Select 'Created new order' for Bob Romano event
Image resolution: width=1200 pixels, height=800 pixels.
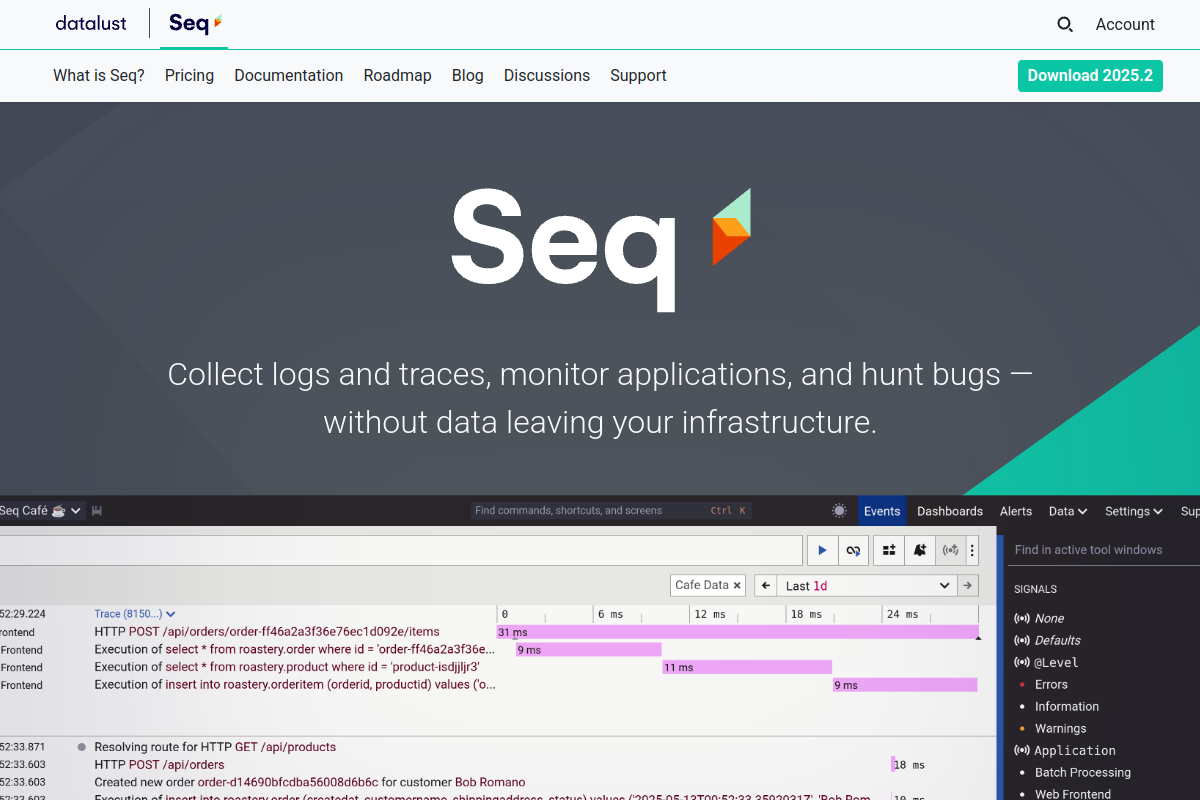pyautogui.click(x=309, y=782)
